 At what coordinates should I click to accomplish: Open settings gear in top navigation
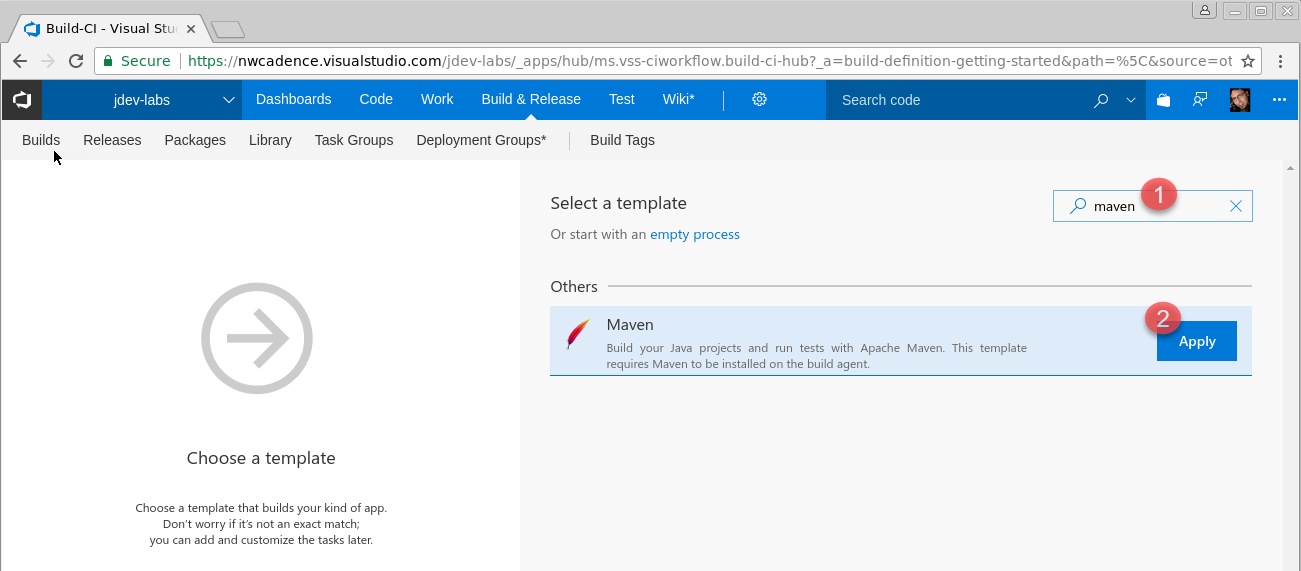pyautogui.click(x=759, y=99)
